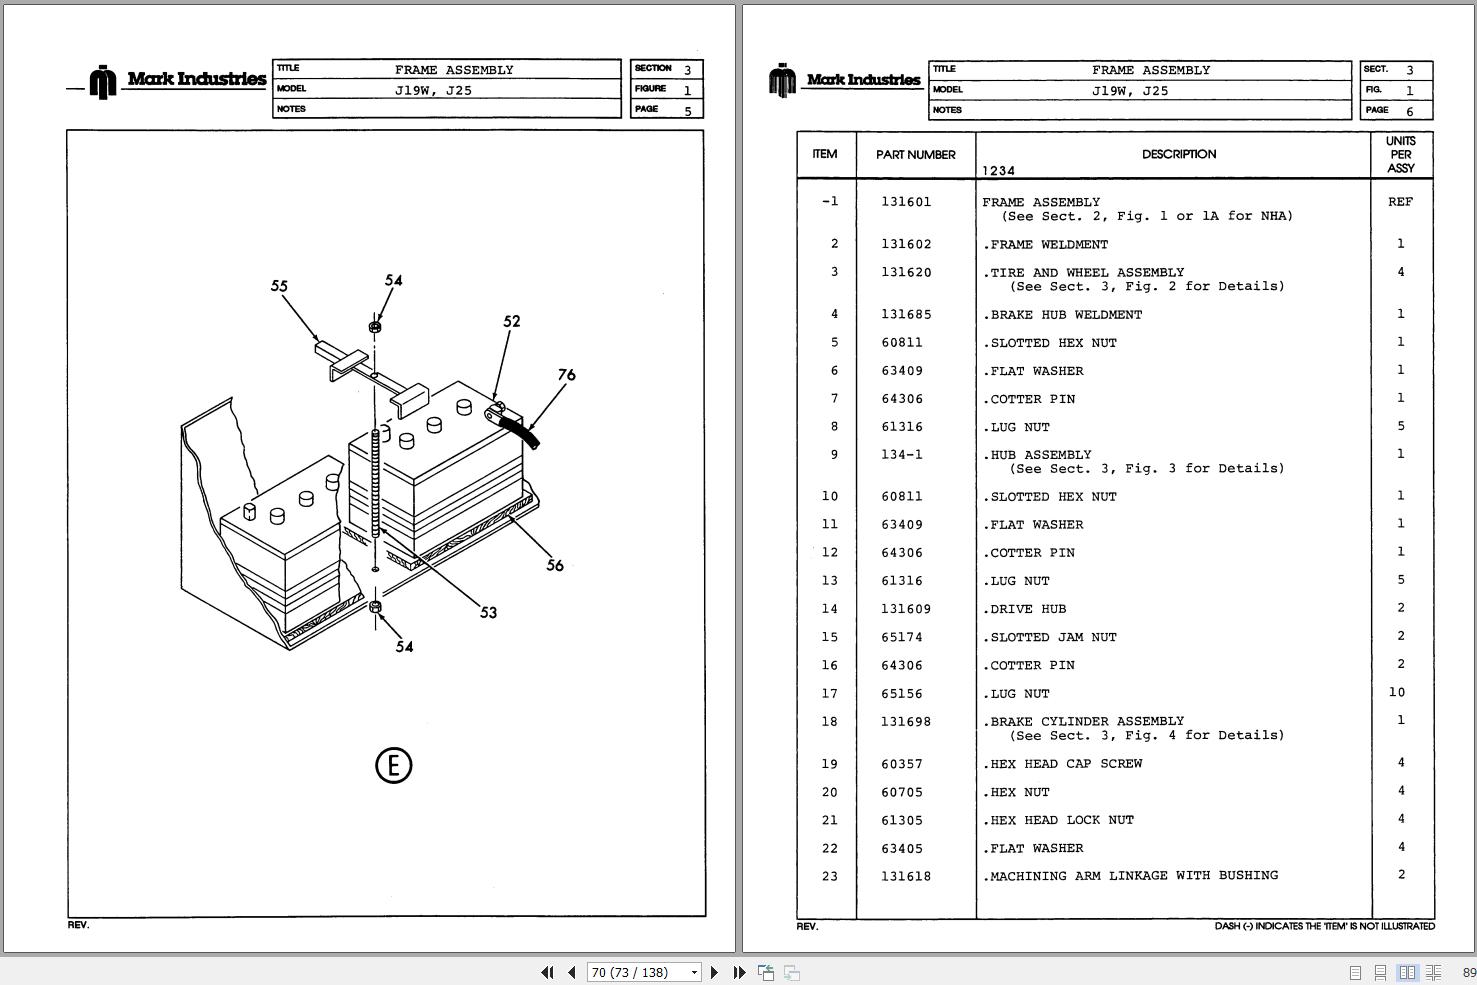
Task: Click units value 10 for LUG NUT
Action: click(x=1397, y=692)
